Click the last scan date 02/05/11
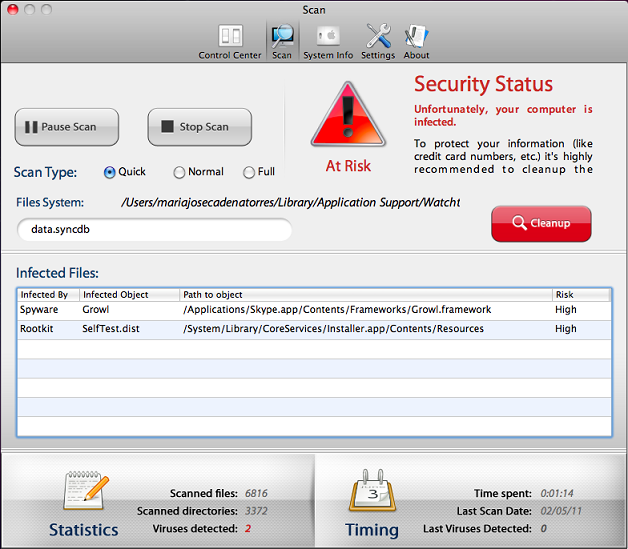 [x=561, y=511]
